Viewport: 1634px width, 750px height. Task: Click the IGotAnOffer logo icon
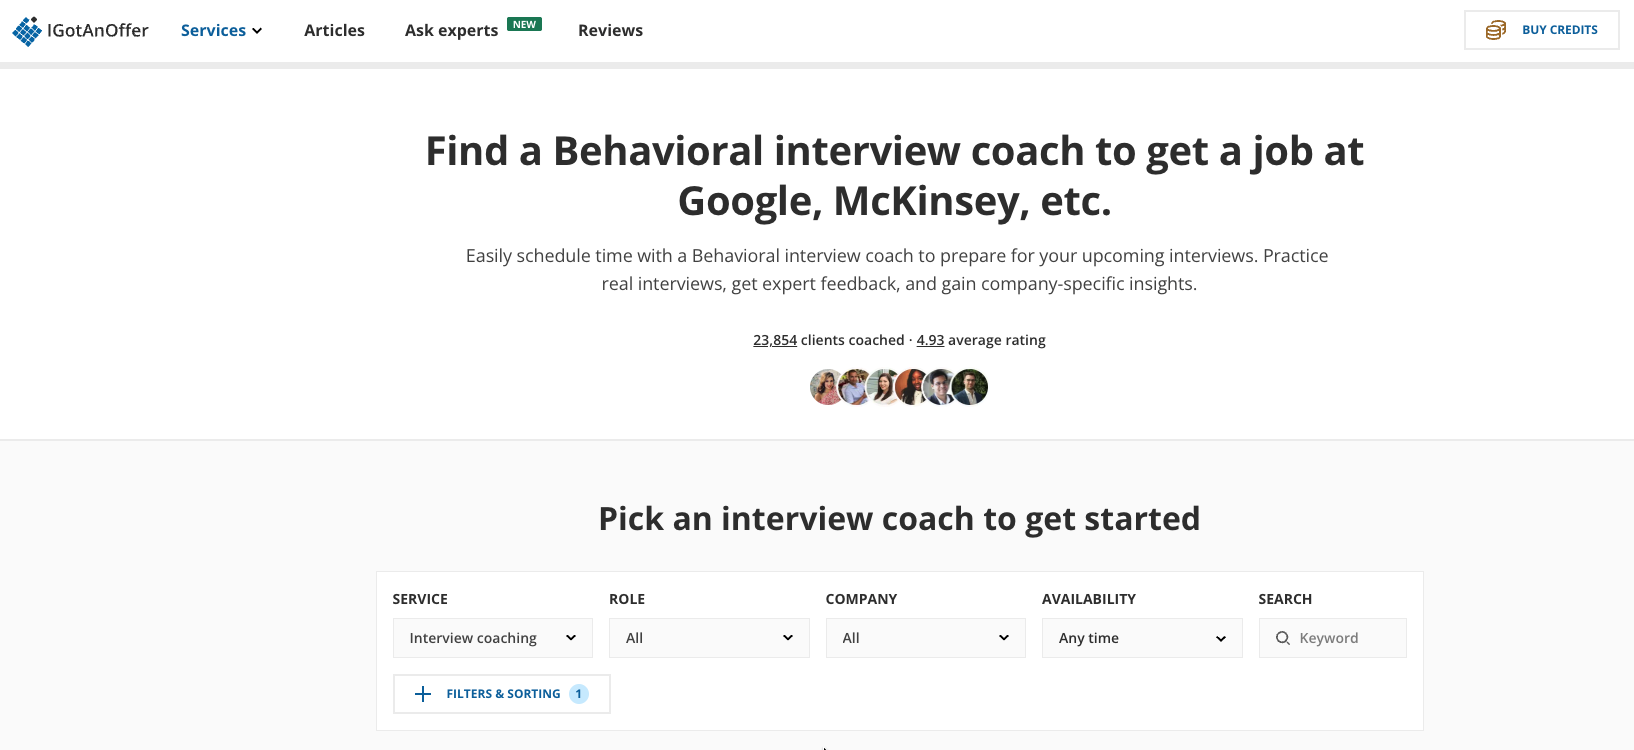pos(27,31)
